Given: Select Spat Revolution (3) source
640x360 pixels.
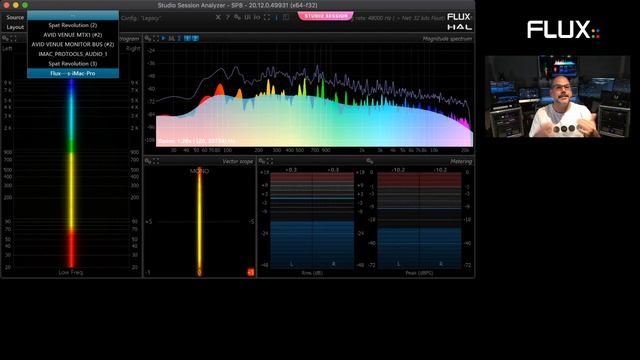Looking at the screenshot, I should pos(73,64).
